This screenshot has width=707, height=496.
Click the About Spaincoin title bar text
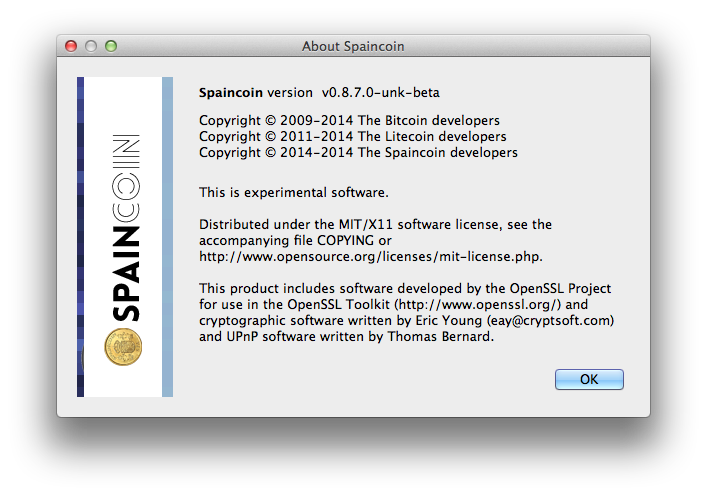353,46
